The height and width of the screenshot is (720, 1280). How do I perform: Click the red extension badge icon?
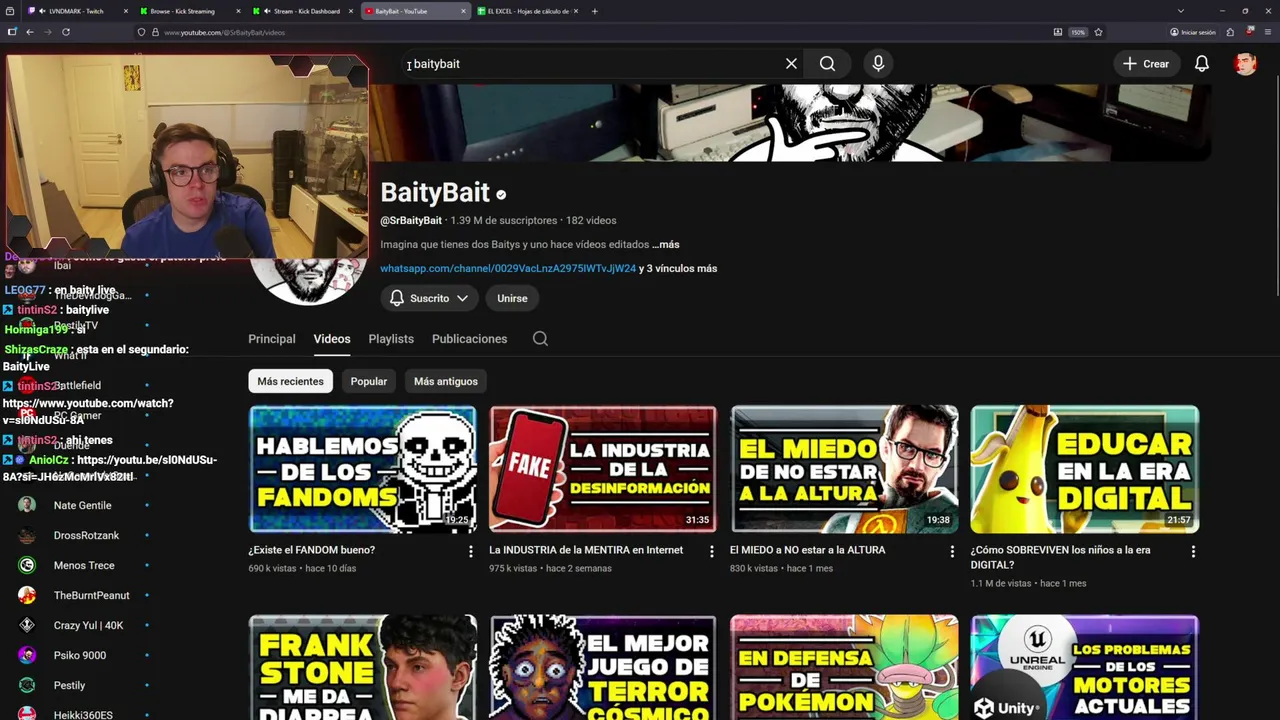(1250, 32)
